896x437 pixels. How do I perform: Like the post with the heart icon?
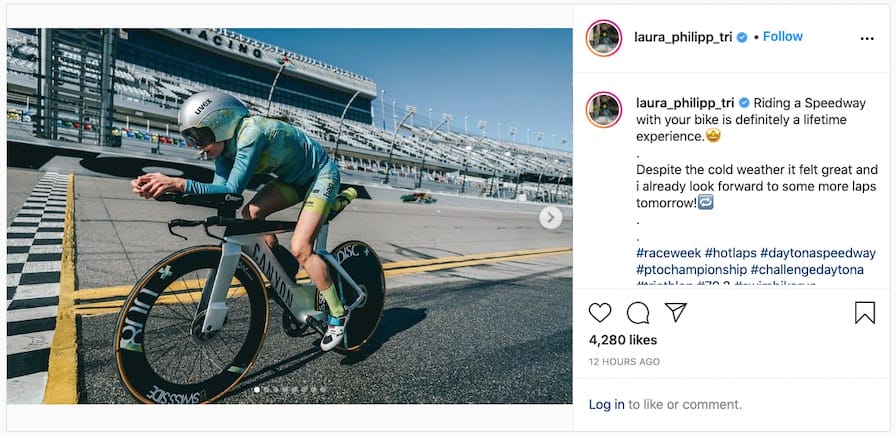600,313
